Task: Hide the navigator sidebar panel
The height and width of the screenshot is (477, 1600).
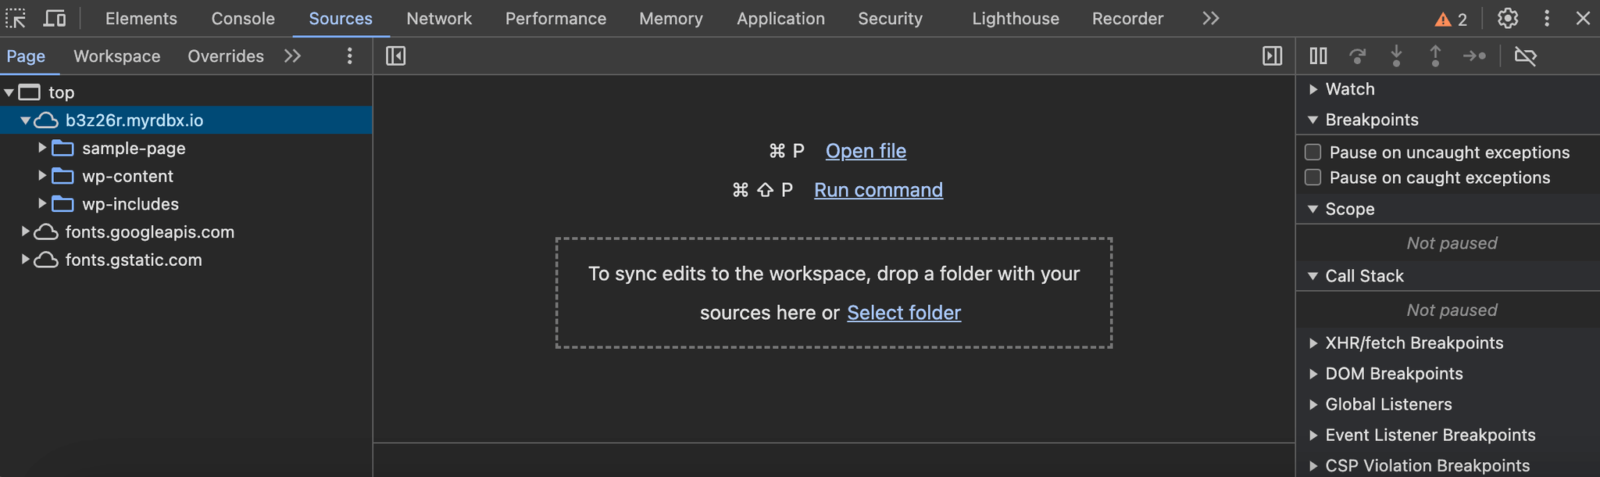Action: click(x=396, y=56)
